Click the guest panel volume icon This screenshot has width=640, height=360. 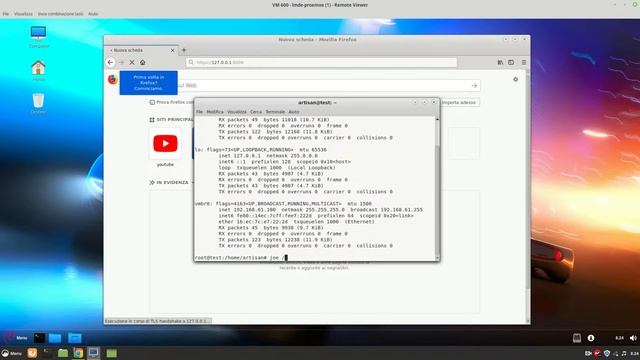click(x=633, y=338)
